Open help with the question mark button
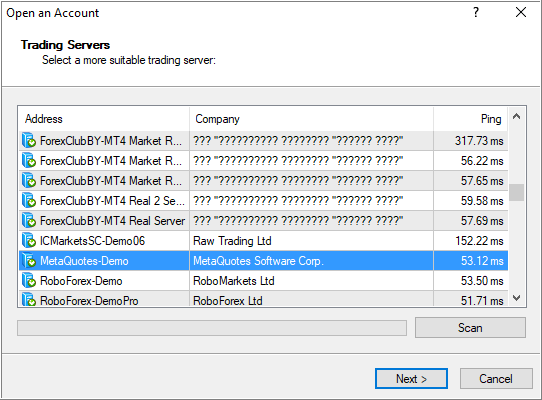 (x=476, y=12)
